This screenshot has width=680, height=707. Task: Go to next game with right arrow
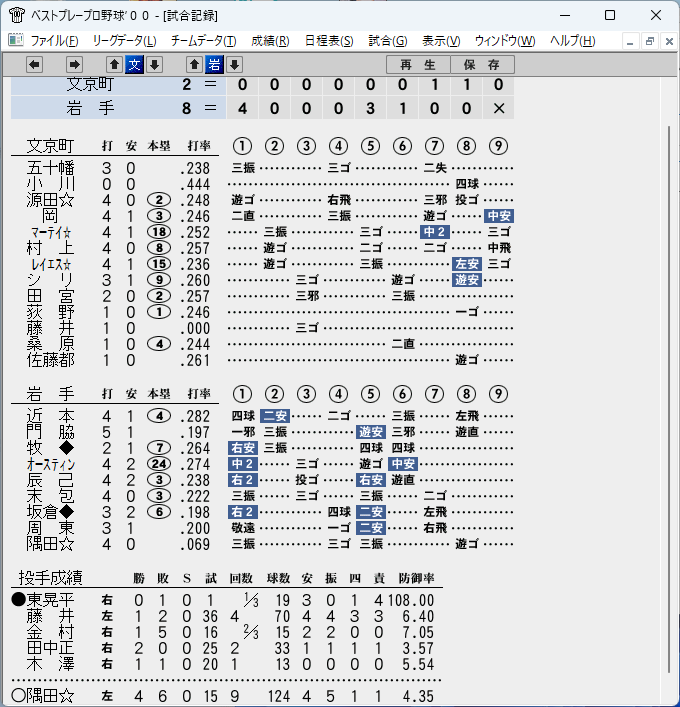[74, 65]
